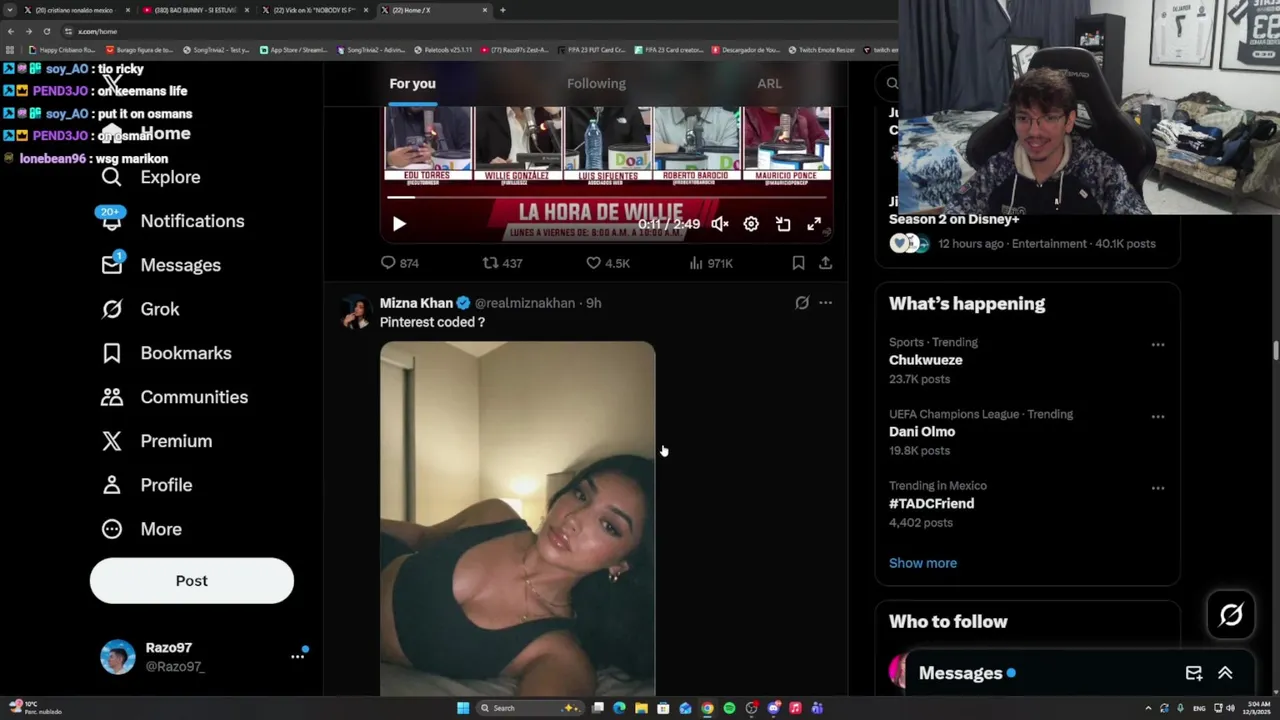Open video settings gear
This screenshot has width=1280, height=720.
pos(751,224)
